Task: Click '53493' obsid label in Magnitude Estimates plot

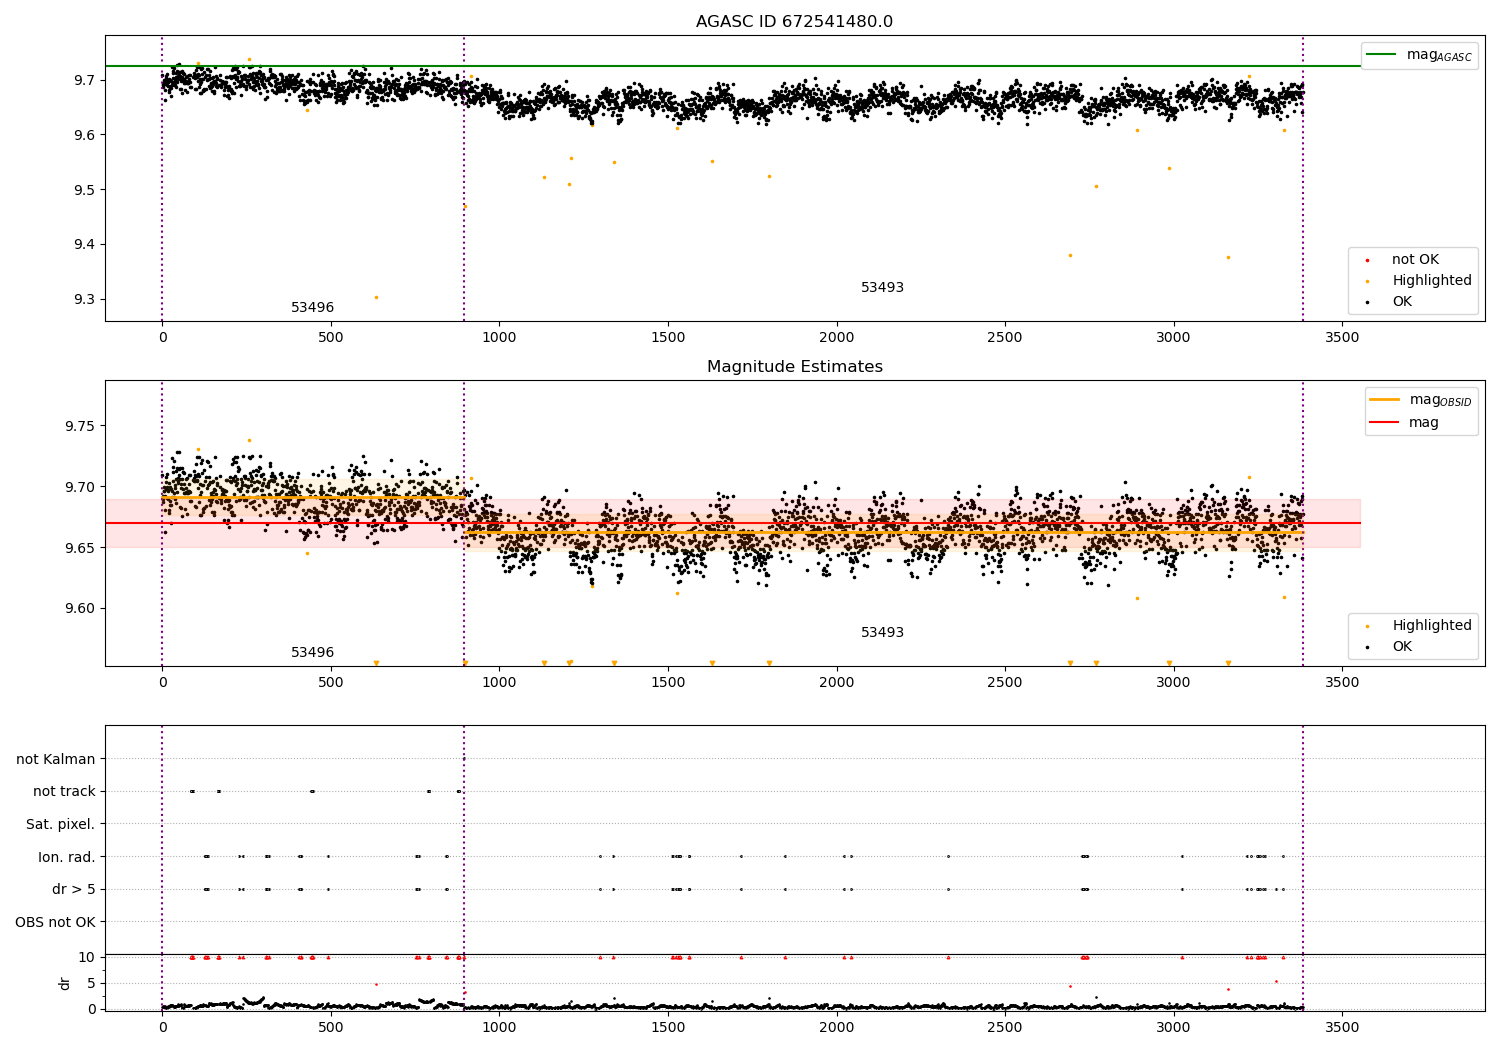Action: click(x=882, y=633)
